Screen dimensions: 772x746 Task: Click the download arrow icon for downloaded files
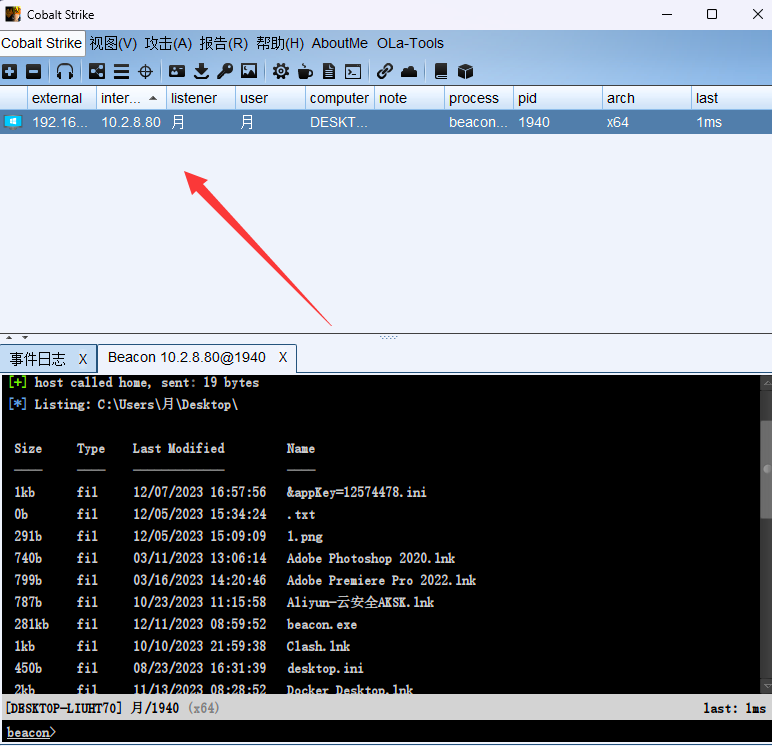coord(201,71)
